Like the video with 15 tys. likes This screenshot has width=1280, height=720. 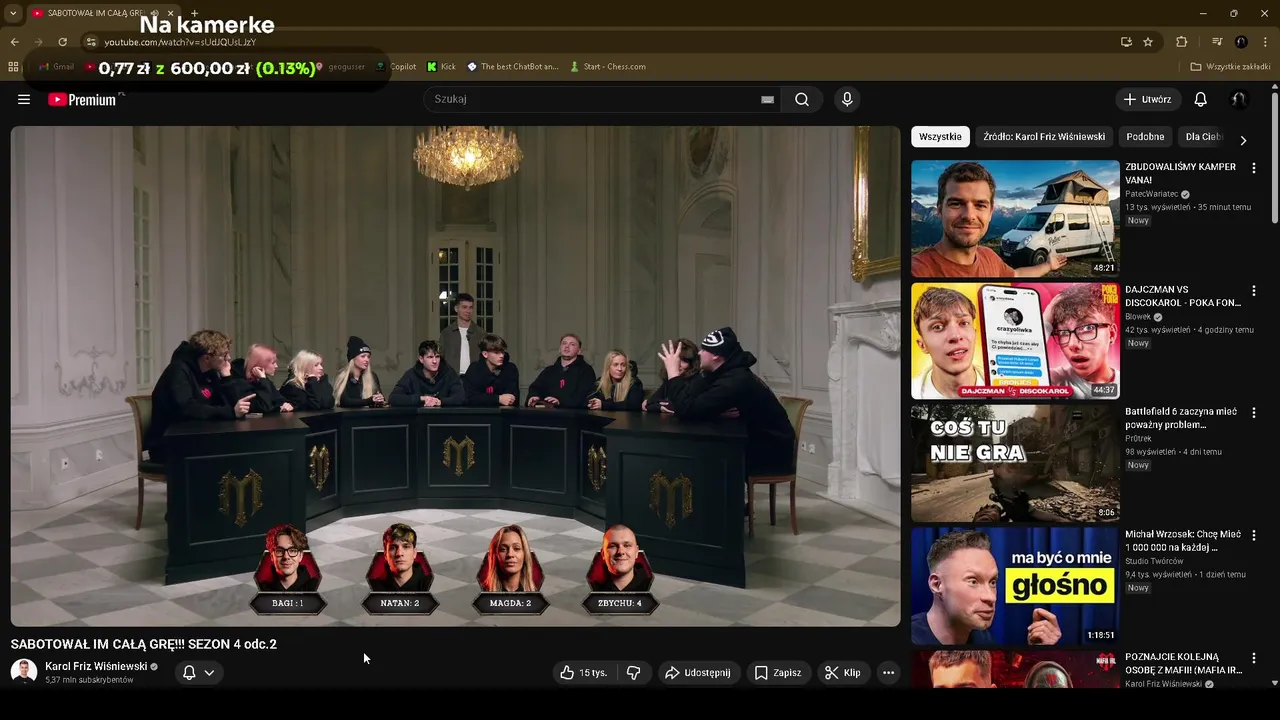pos(584,673)
